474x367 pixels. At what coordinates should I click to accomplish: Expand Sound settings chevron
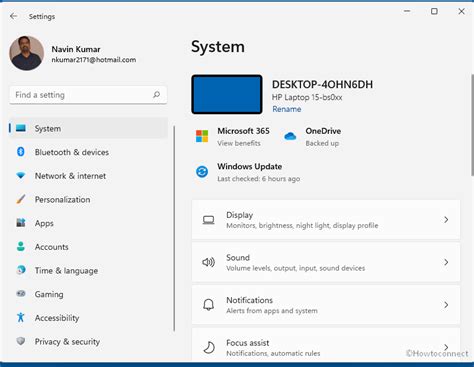click(446, 262)
